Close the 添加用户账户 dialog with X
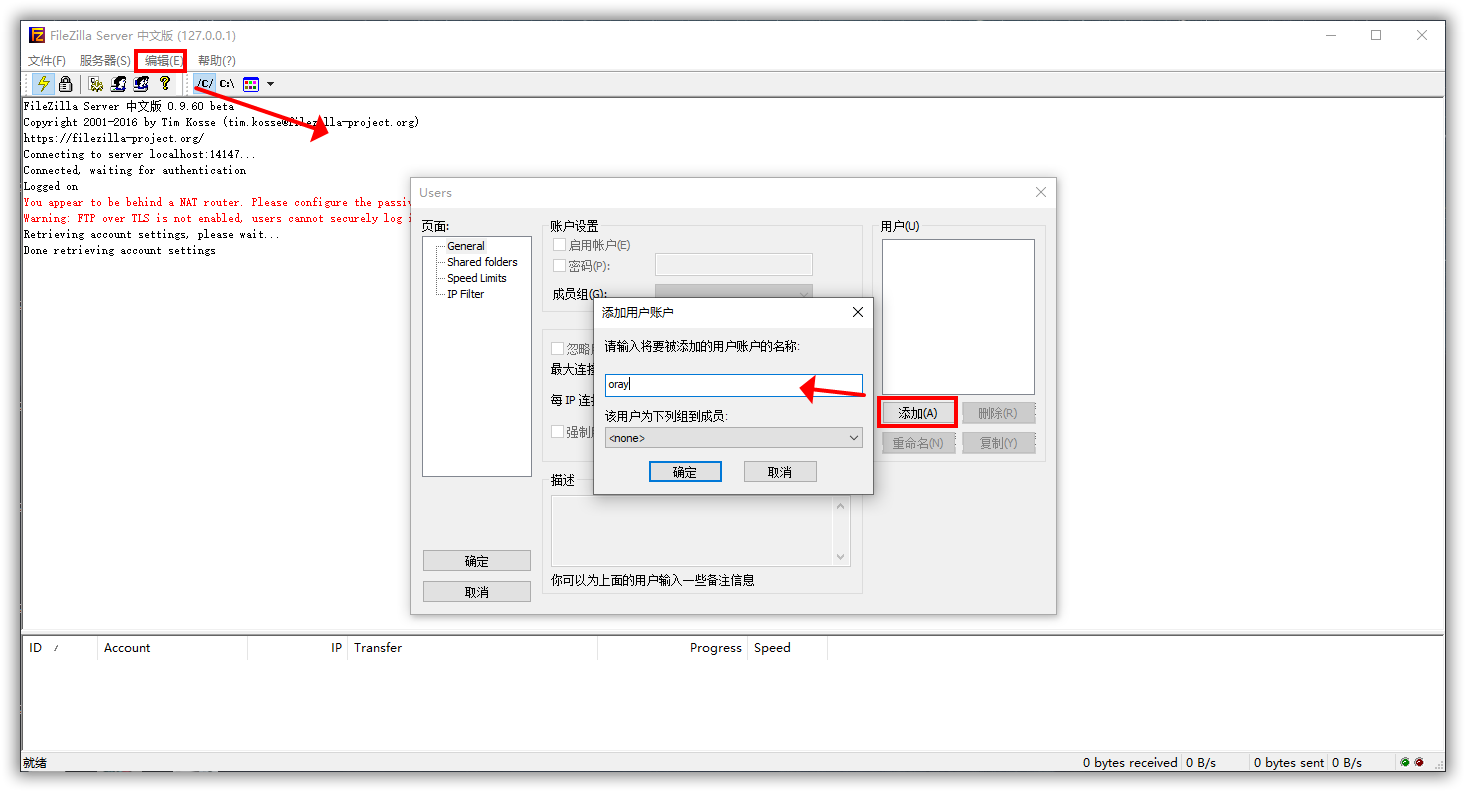 [857, 313]
